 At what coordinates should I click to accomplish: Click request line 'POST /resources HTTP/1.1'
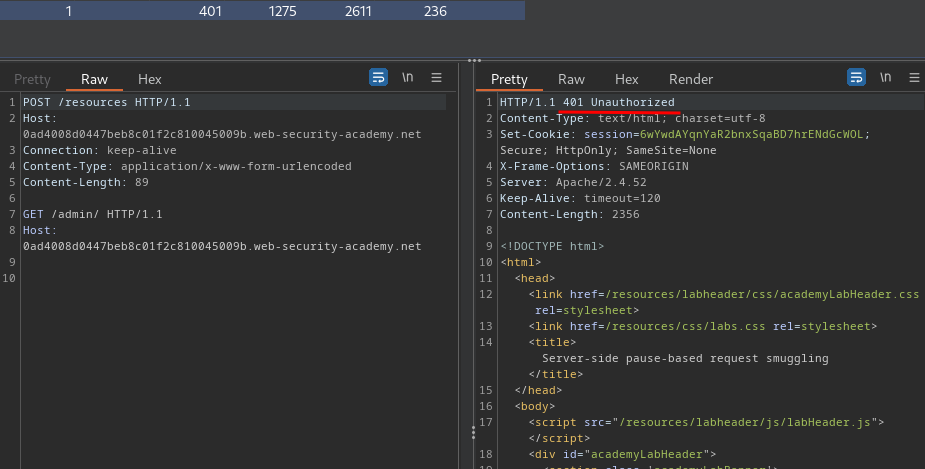107,102
